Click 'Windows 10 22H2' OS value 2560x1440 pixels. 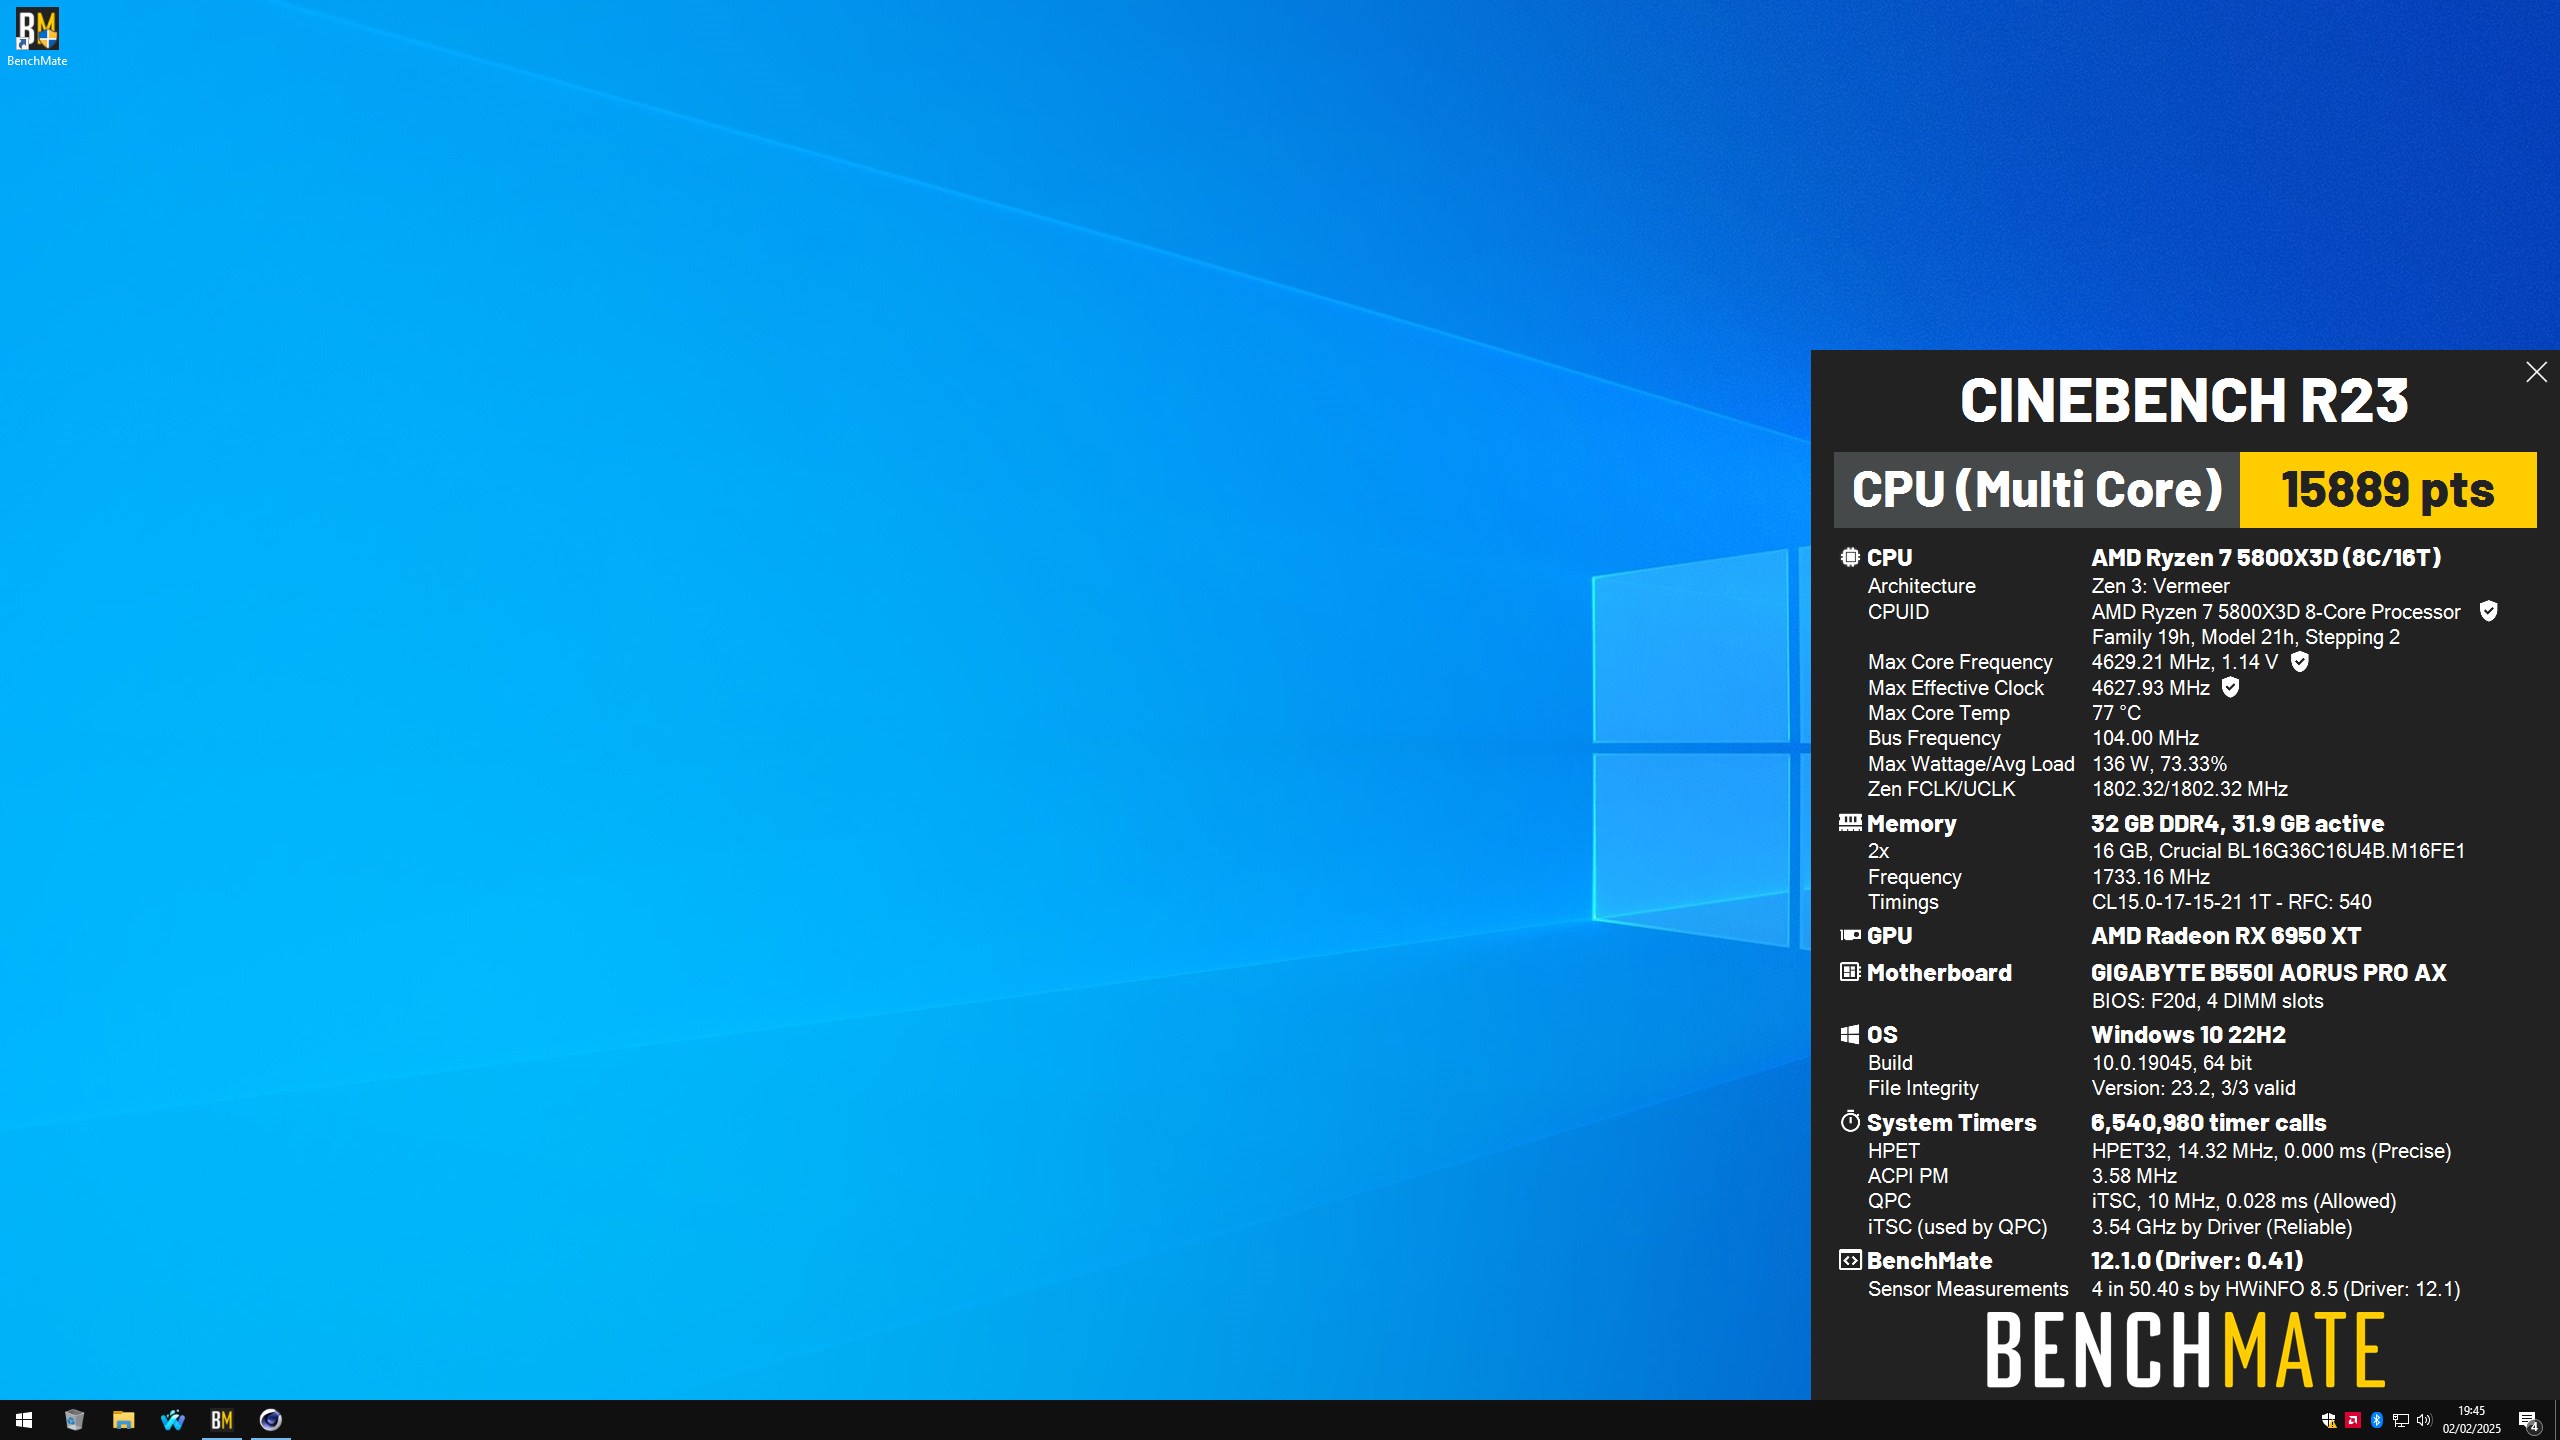2188,1035
